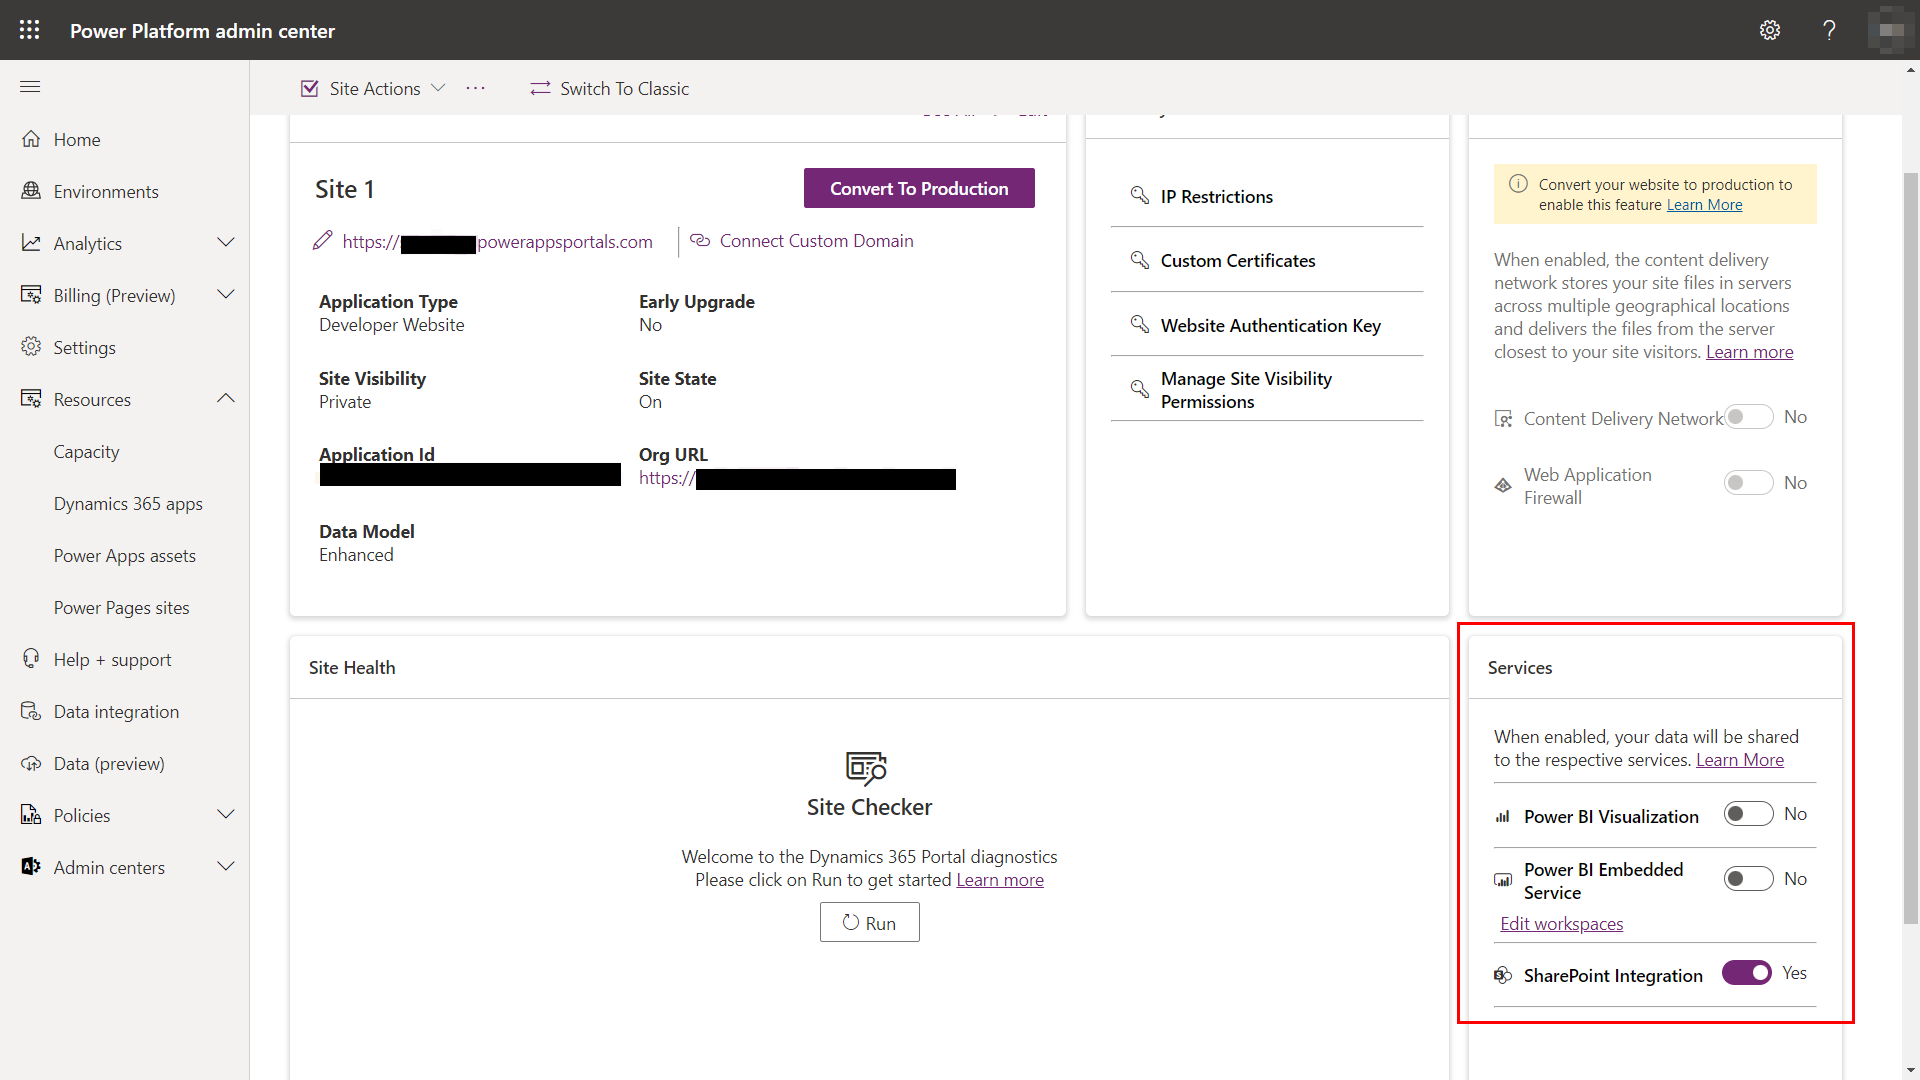
Task: Toggle the Web Application Firewall switch
Action: click(x=1747, y=481)
